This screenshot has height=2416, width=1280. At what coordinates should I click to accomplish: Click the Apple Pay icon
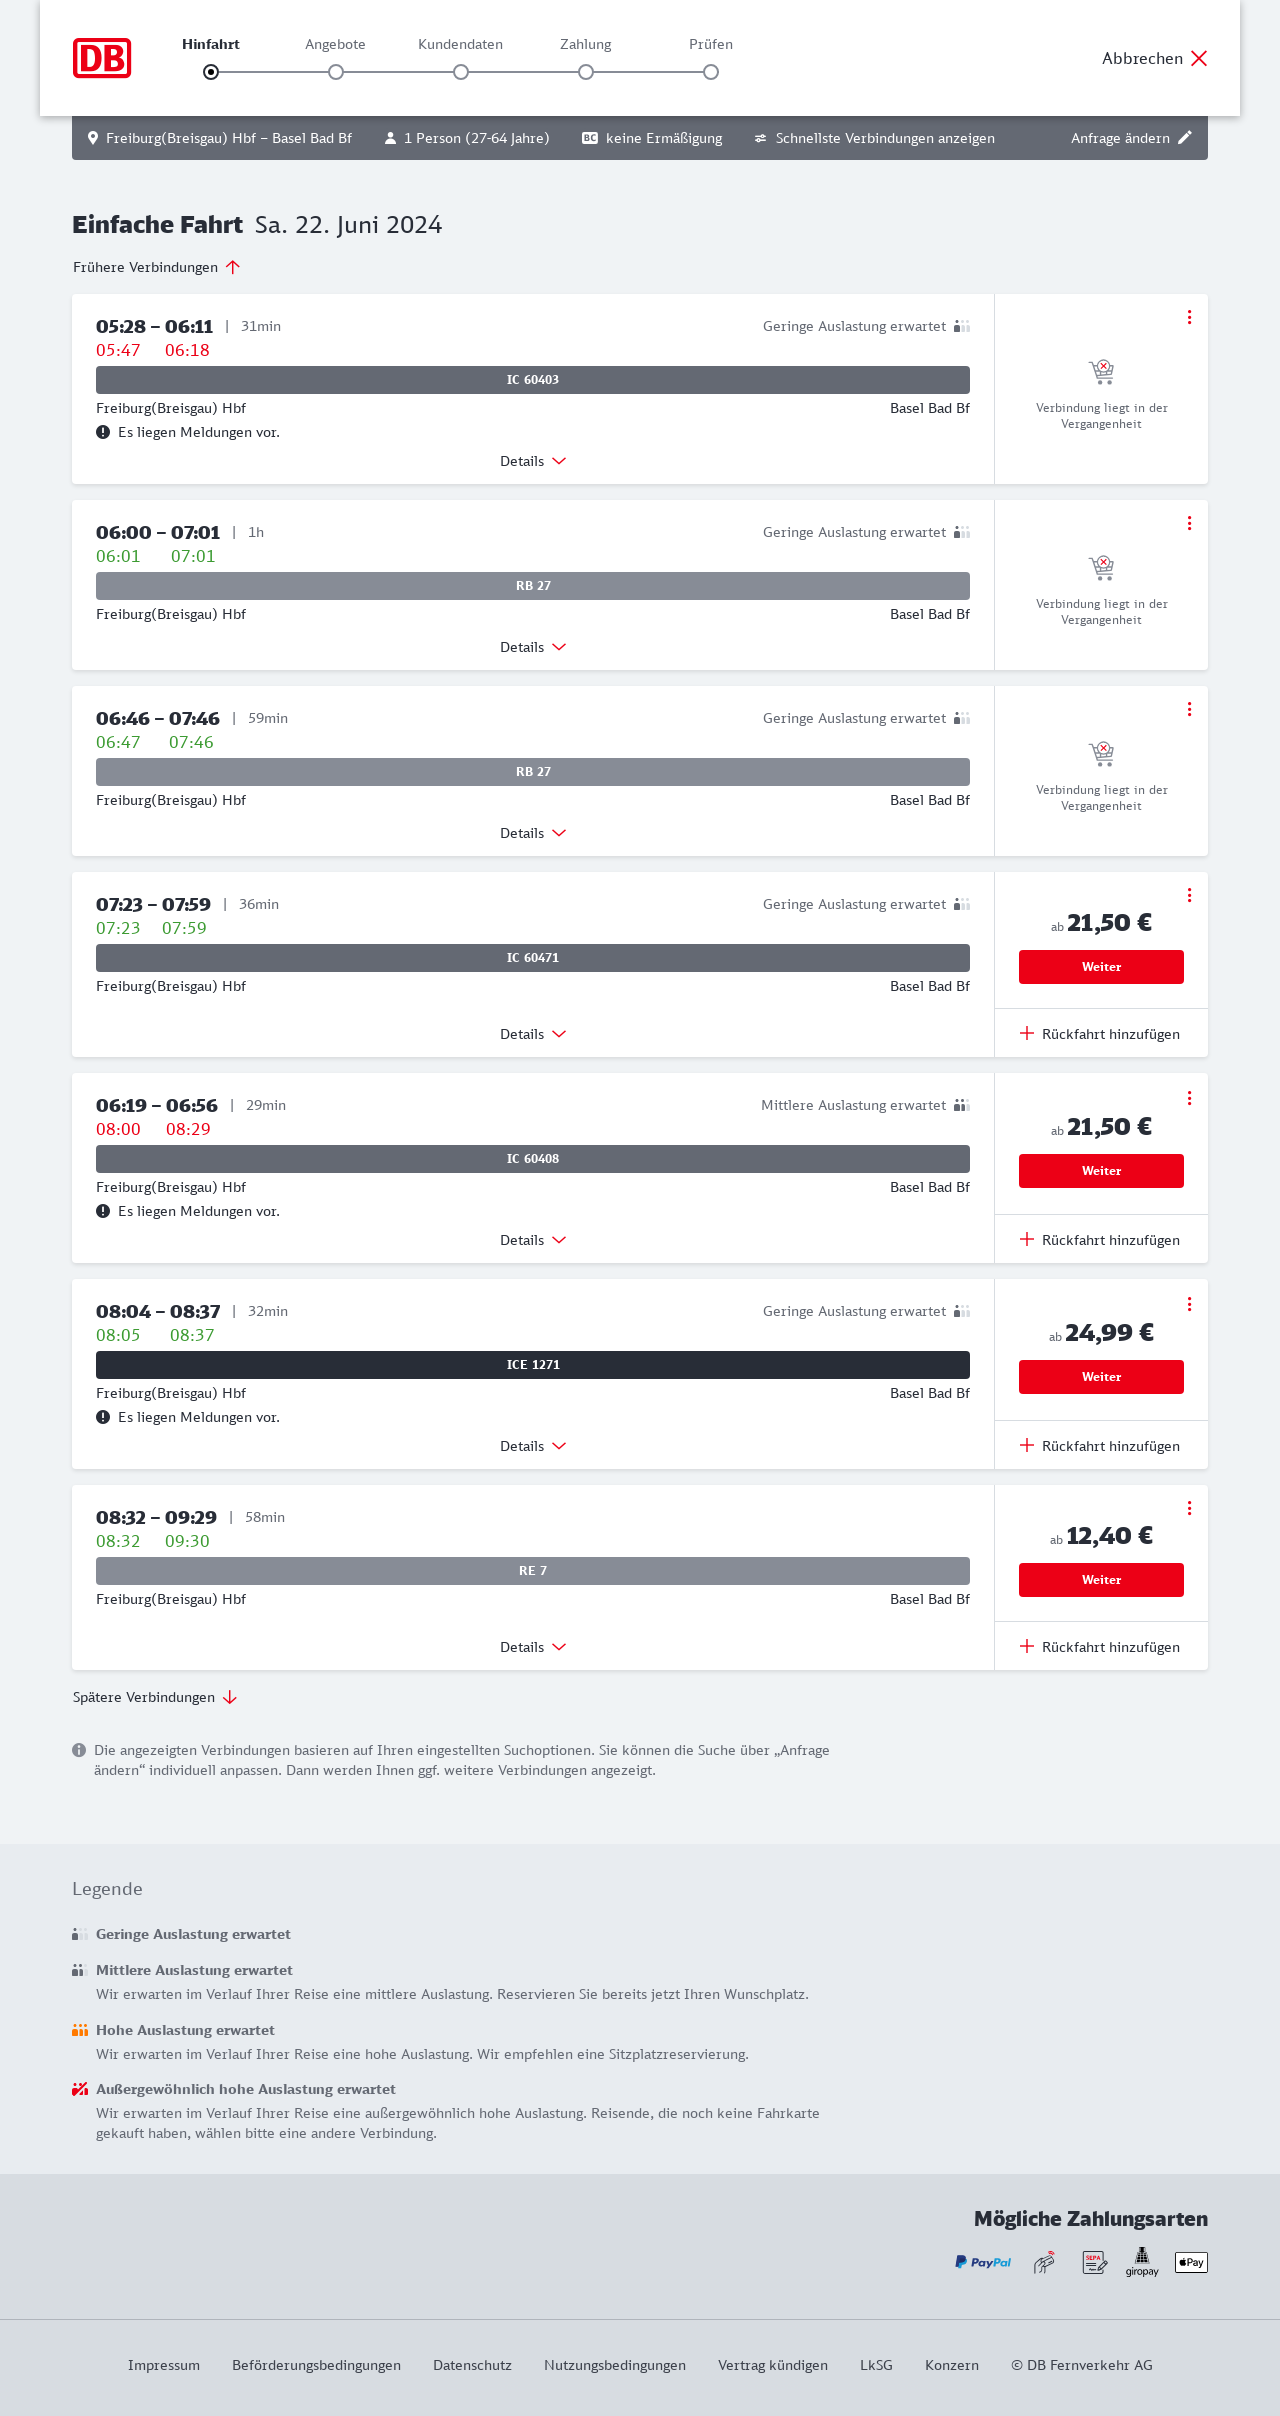pyautogui.click(x=1191, y=2262)
